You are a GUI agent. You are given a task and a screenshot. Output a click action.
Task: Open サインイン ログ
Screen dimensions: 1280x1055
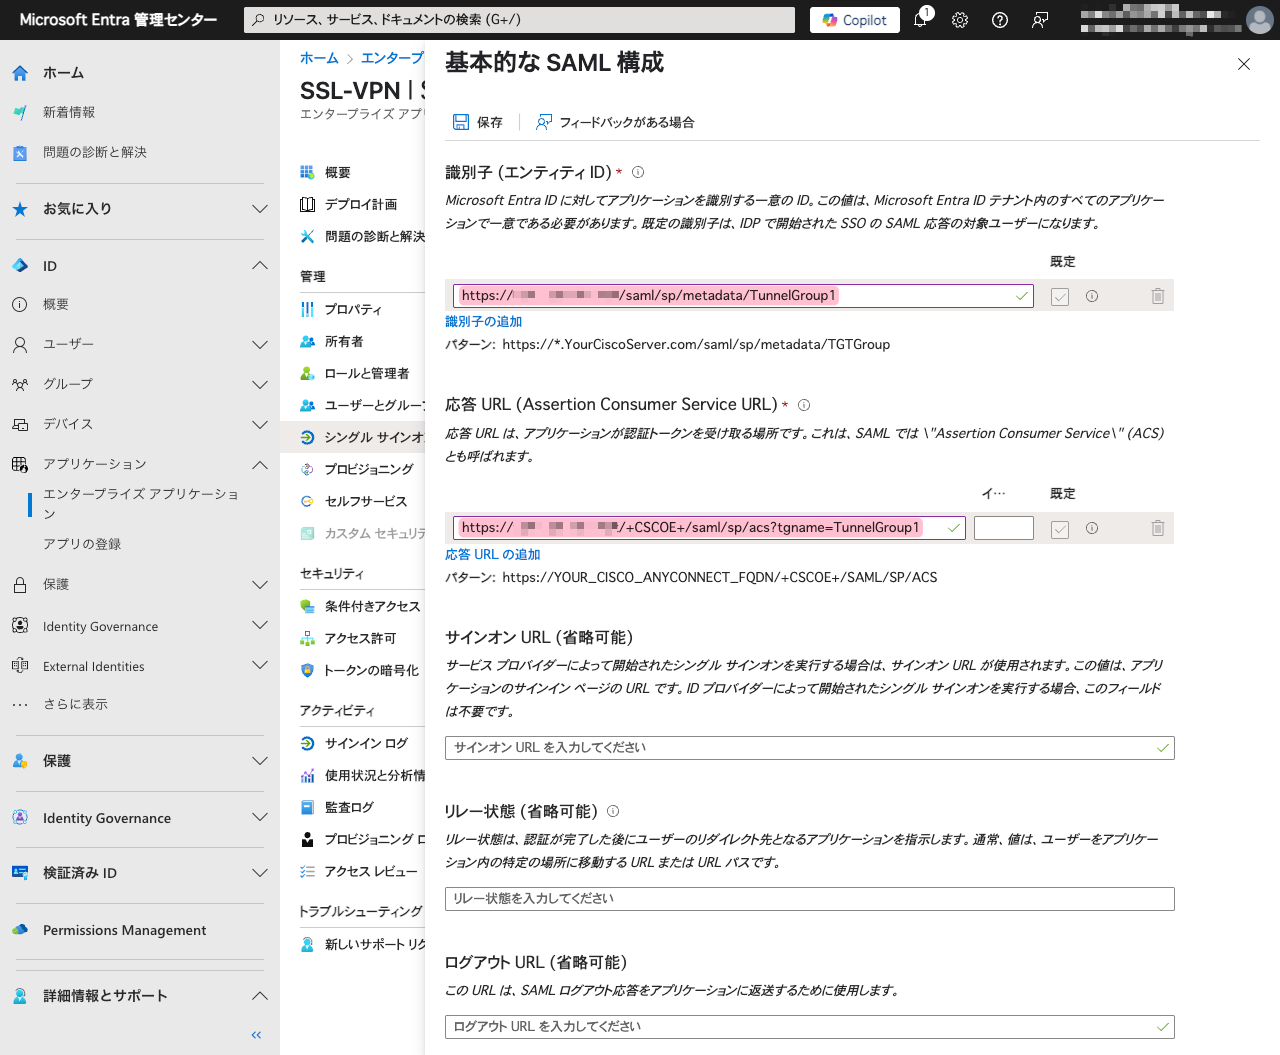click(366, 743)
